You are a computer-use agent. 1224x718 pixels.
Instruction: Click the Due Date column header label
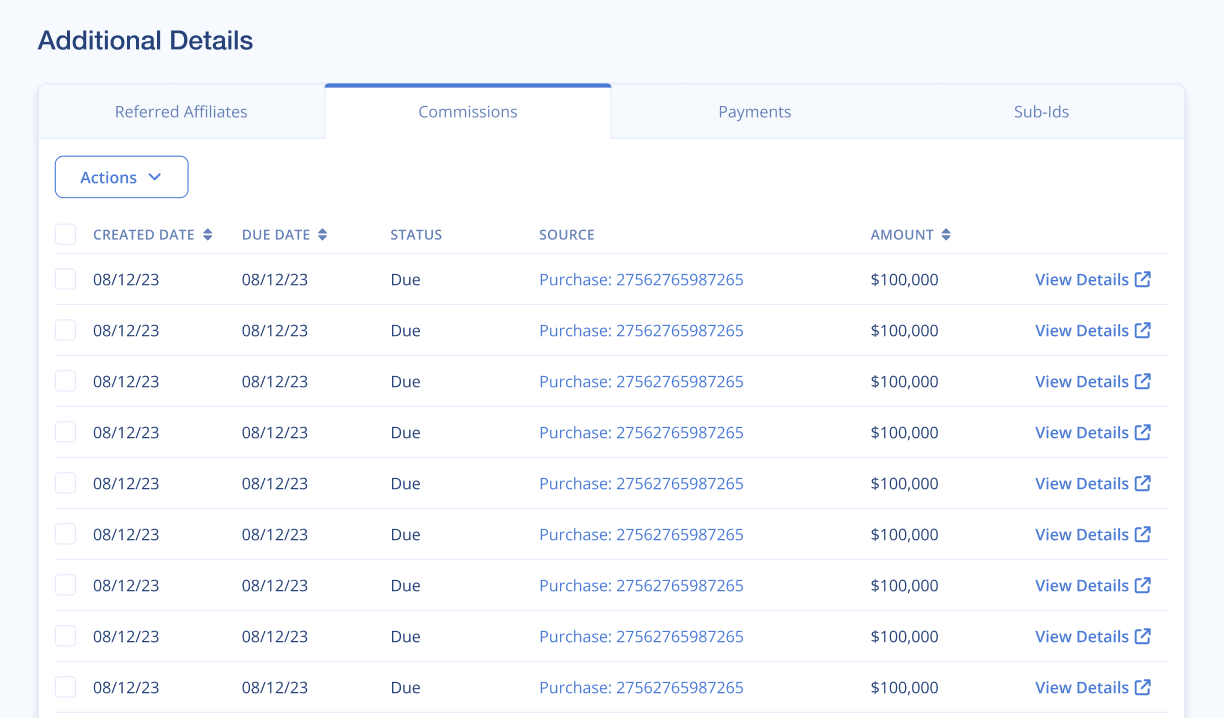(276, 235)
